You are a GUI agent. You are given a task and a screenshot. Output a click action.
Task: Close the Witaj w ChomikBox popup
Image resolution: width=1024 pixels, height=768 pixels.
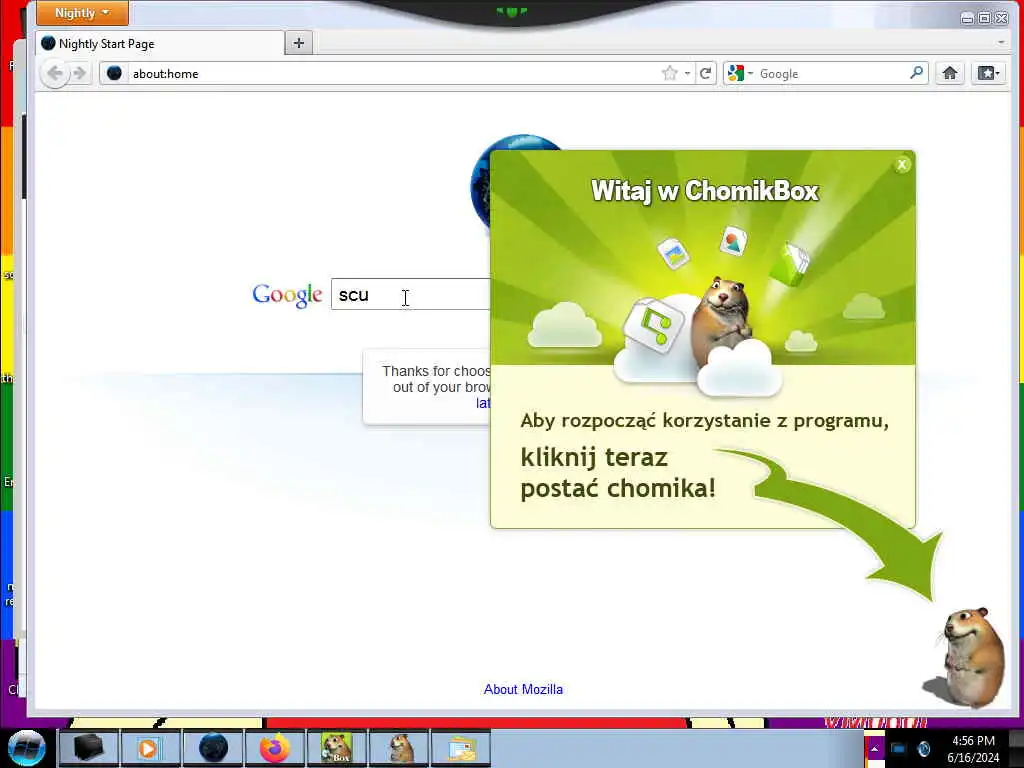coord(902,165)
